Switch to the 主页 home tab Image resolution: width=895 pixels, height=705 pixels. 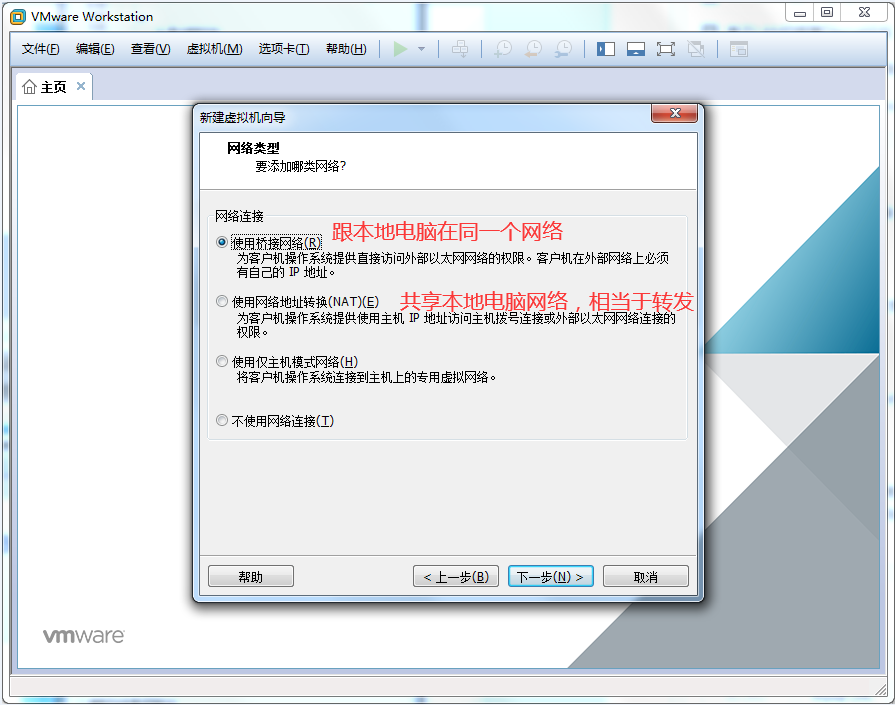coord(45,87)
